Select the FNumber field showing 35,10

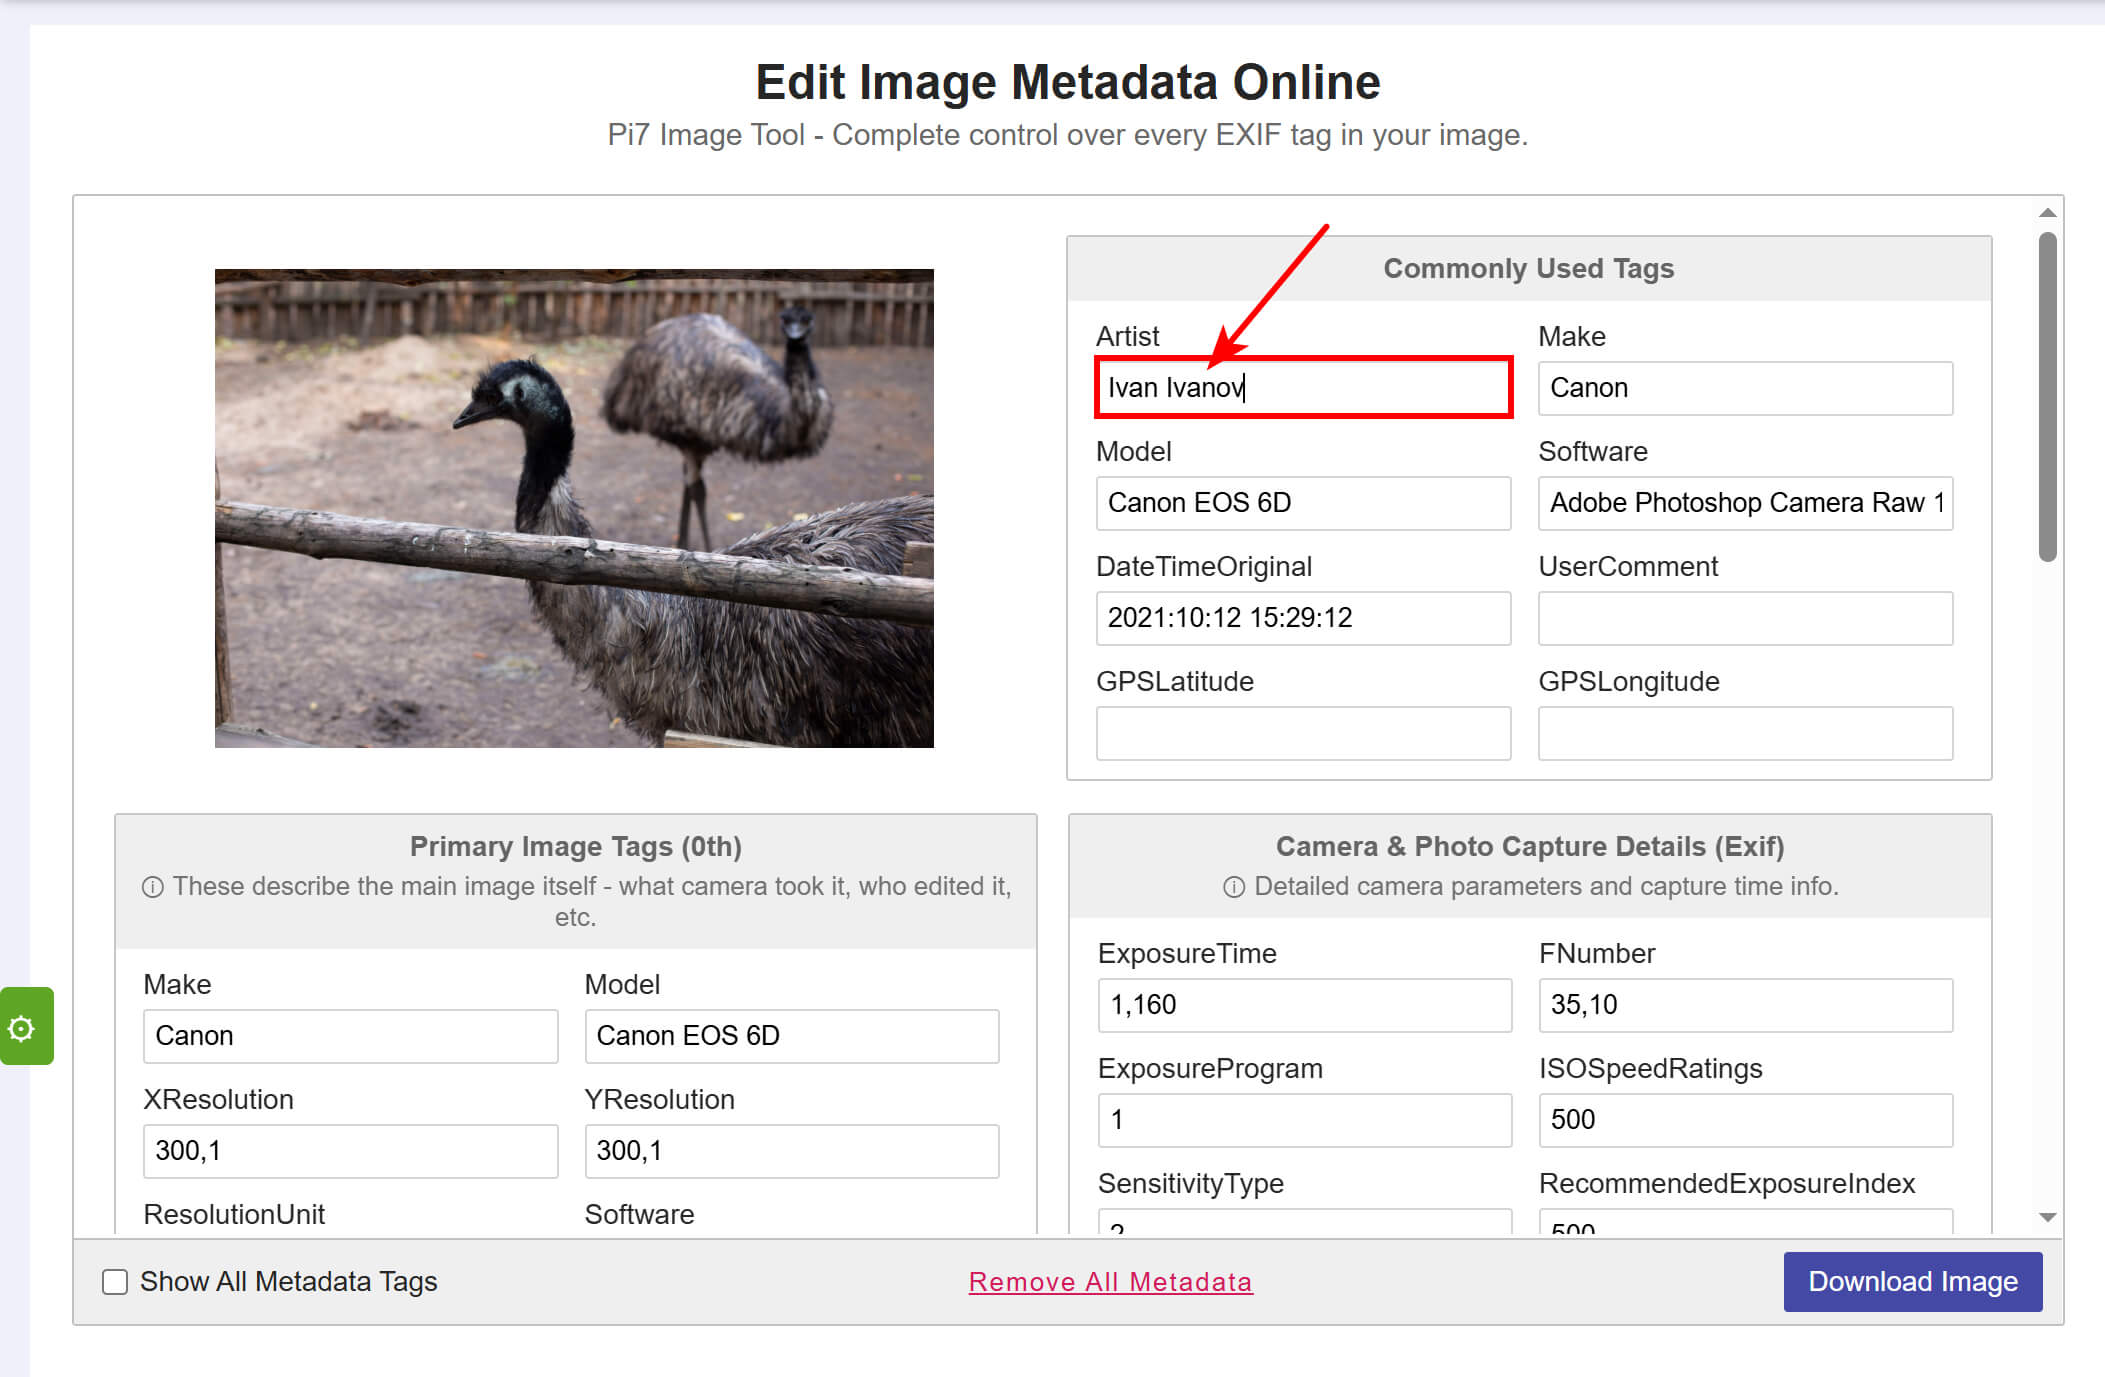click(x=1744, y=1005)
